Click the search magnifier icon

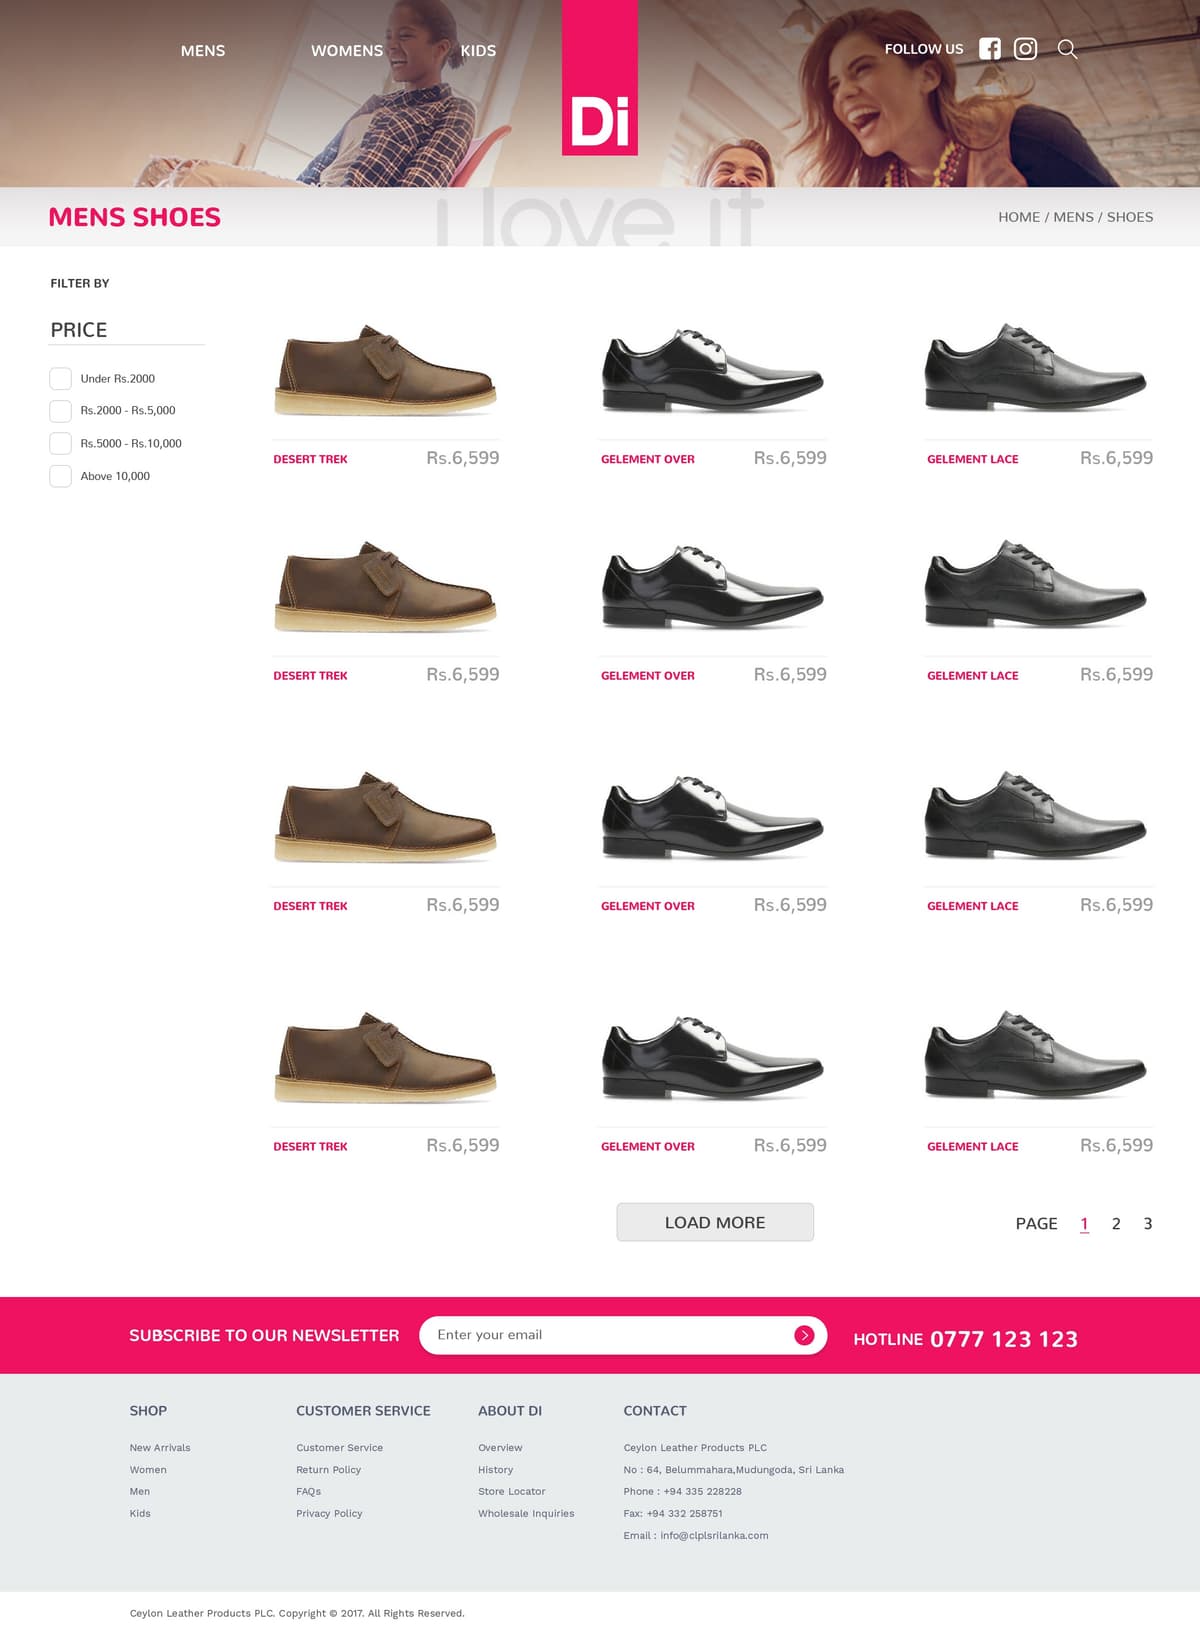(1067, 49)
